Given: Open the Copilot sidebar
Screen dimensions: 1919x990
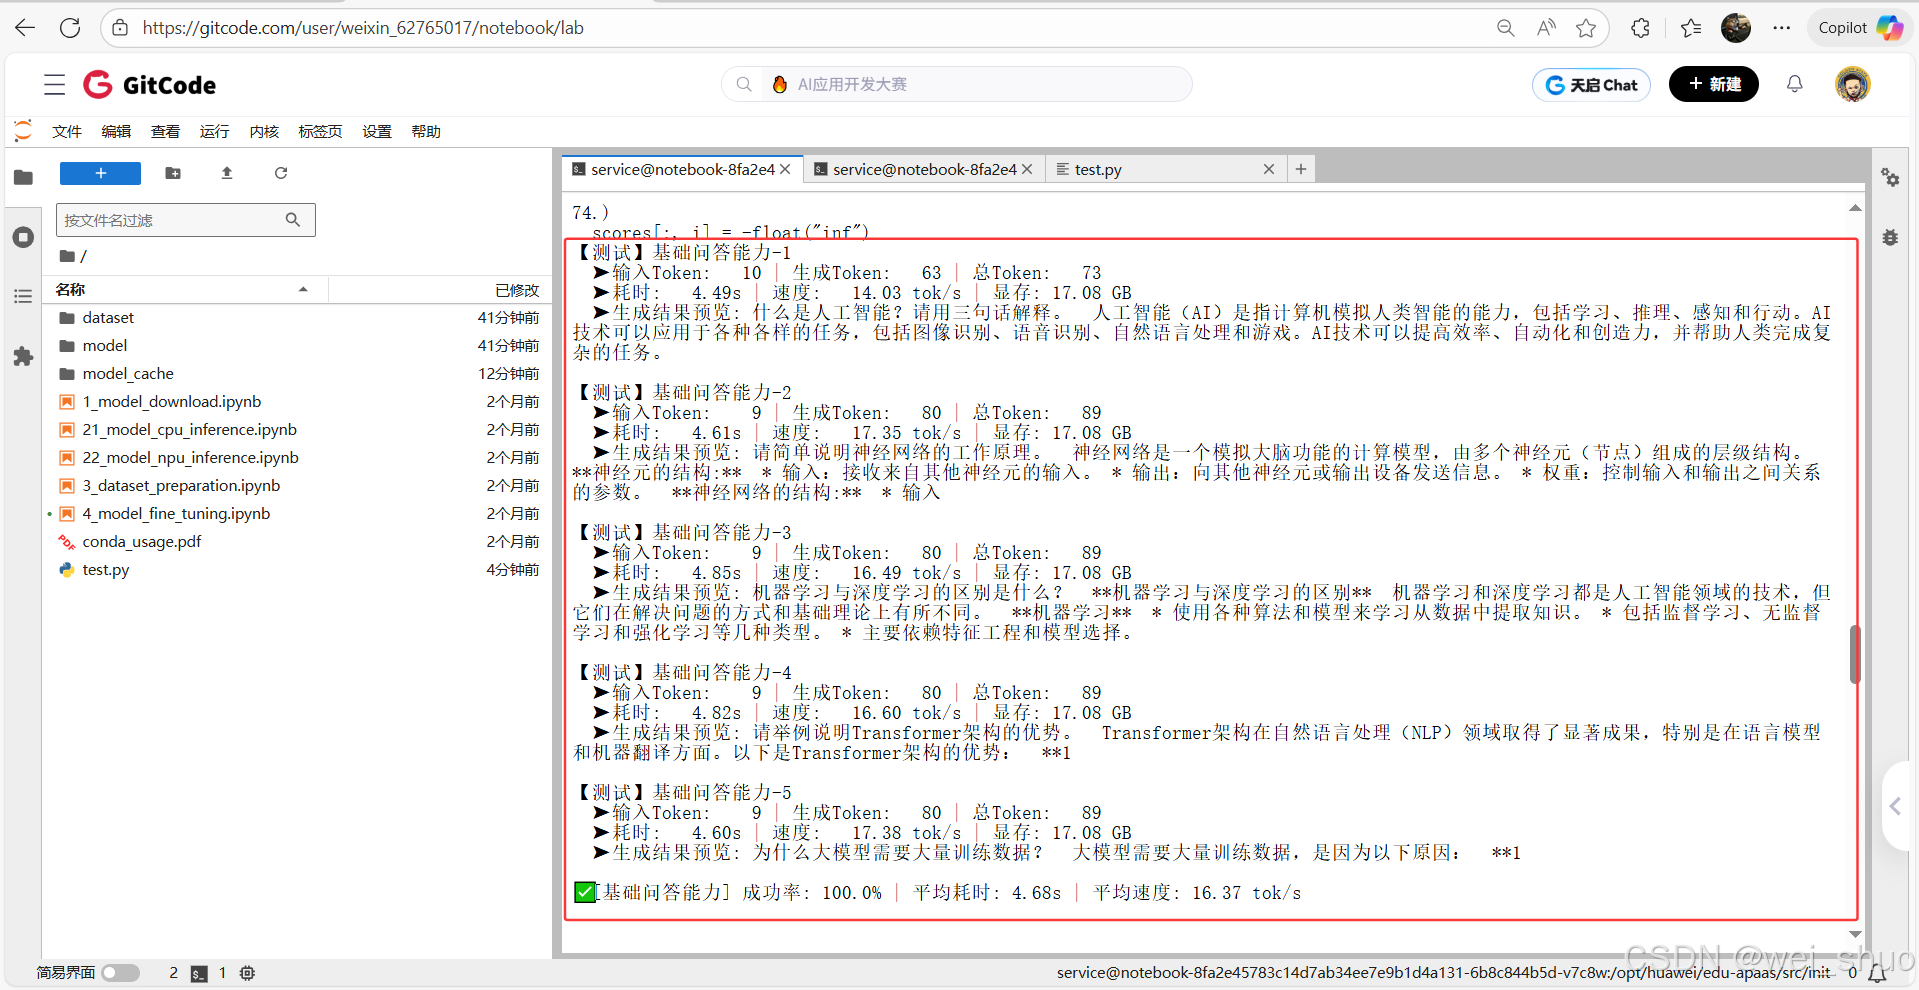Looking at the screenshot, I should 1859,28.
